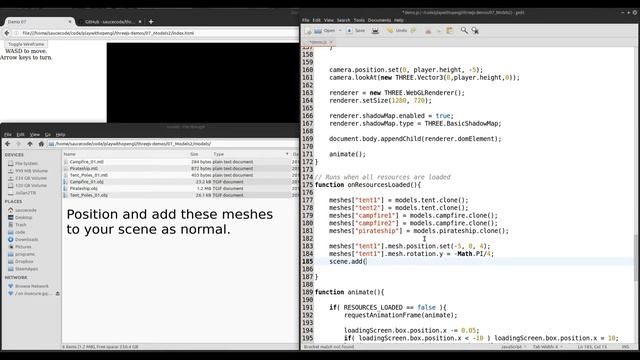Go back in the file manager
This screenshot has height=360, width=640.
point(7,144)
